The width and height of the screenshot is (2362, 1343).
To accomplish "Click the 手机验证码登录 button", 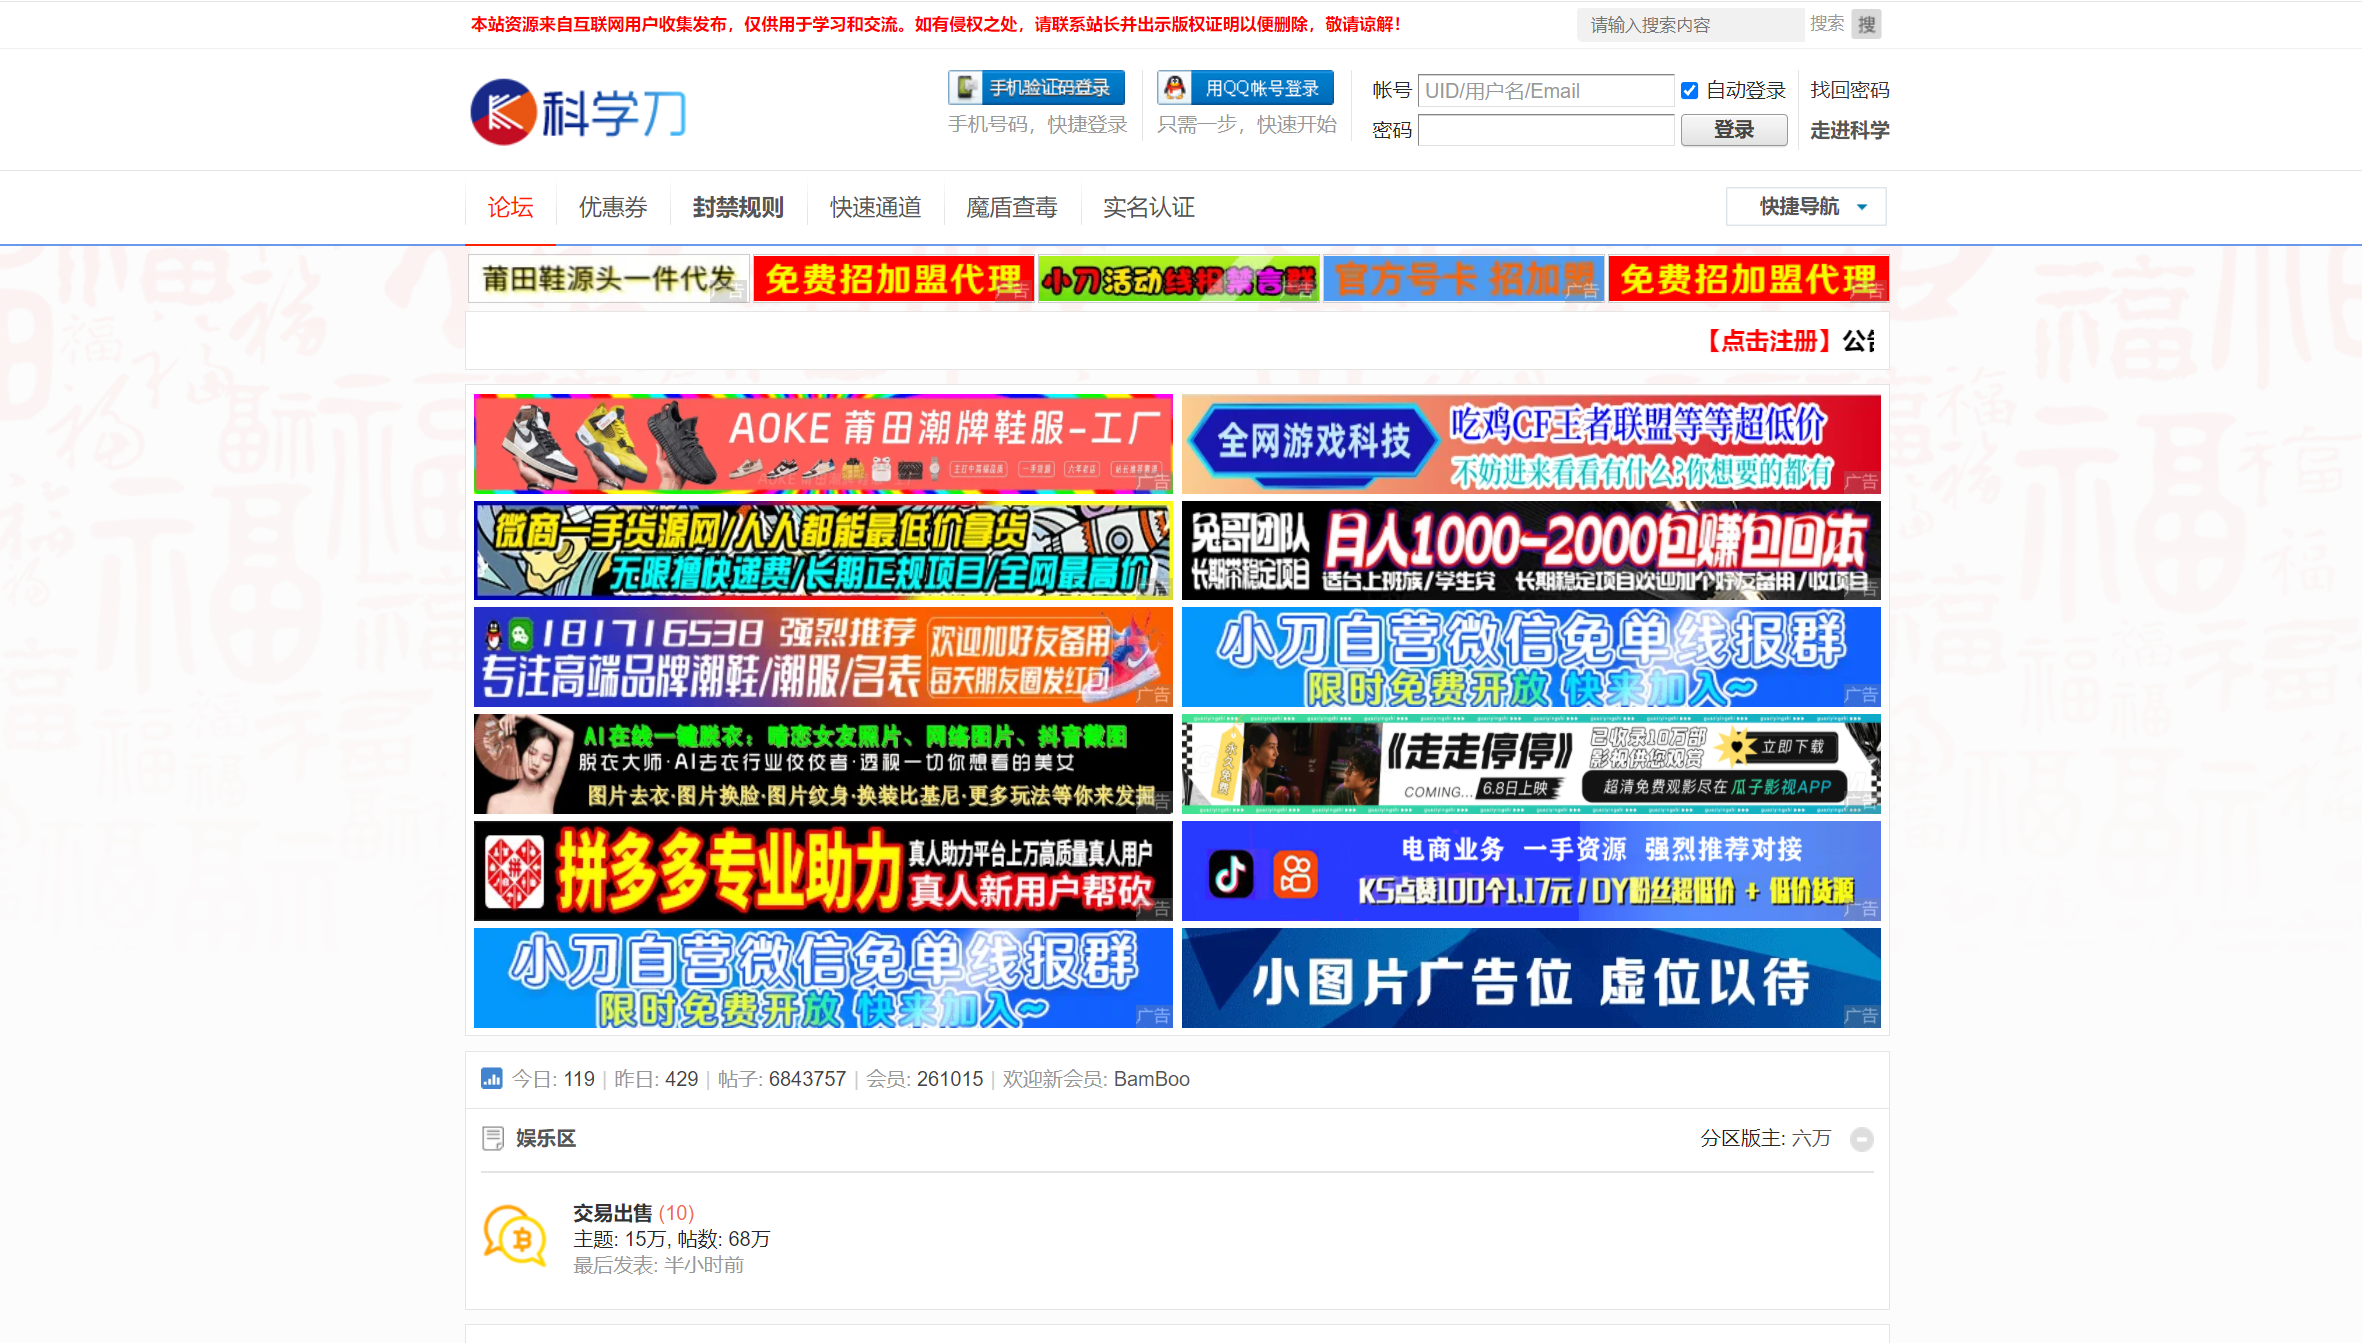I will 1036,88.
